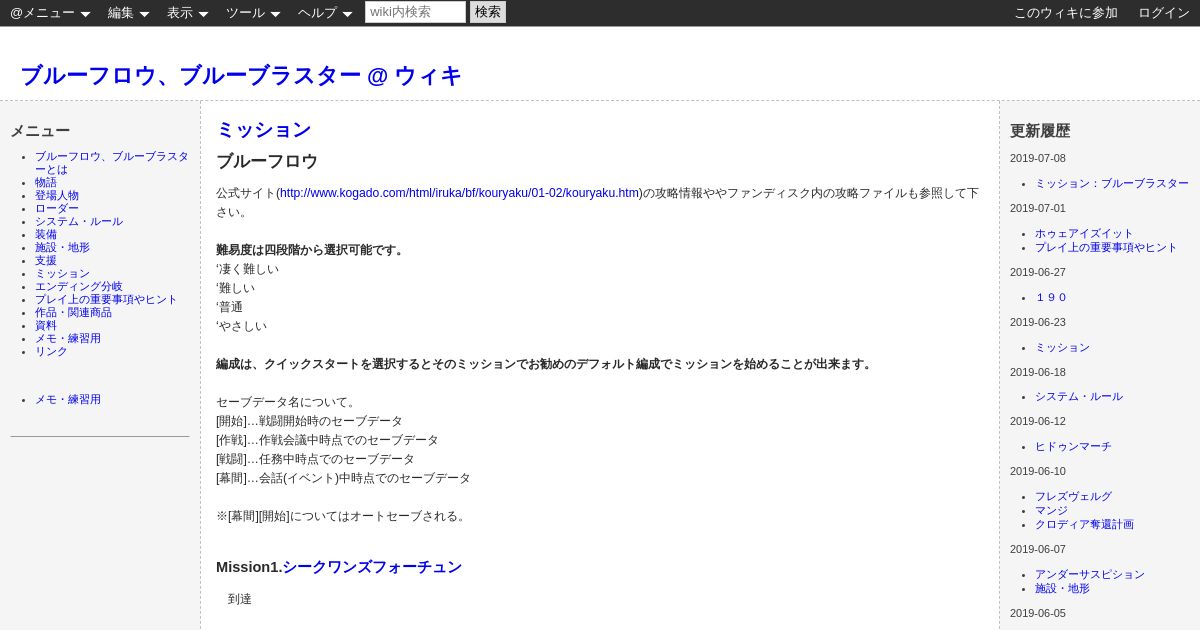
Task: Open 作品・関連商品 in the sidebar menu
Action: (x=73, y=313)
